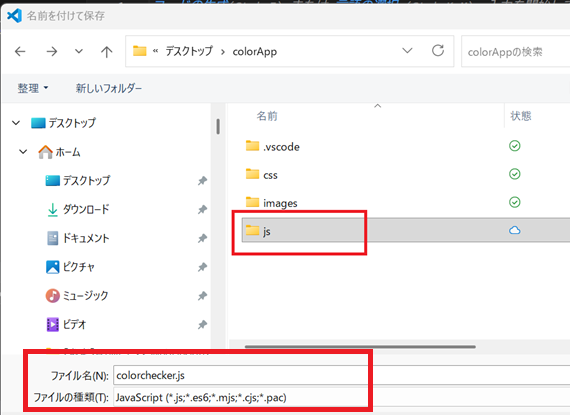The width and height of the screenshot is (570, 415).
Task: Click the synced check status of css
Action: [514, 174]
